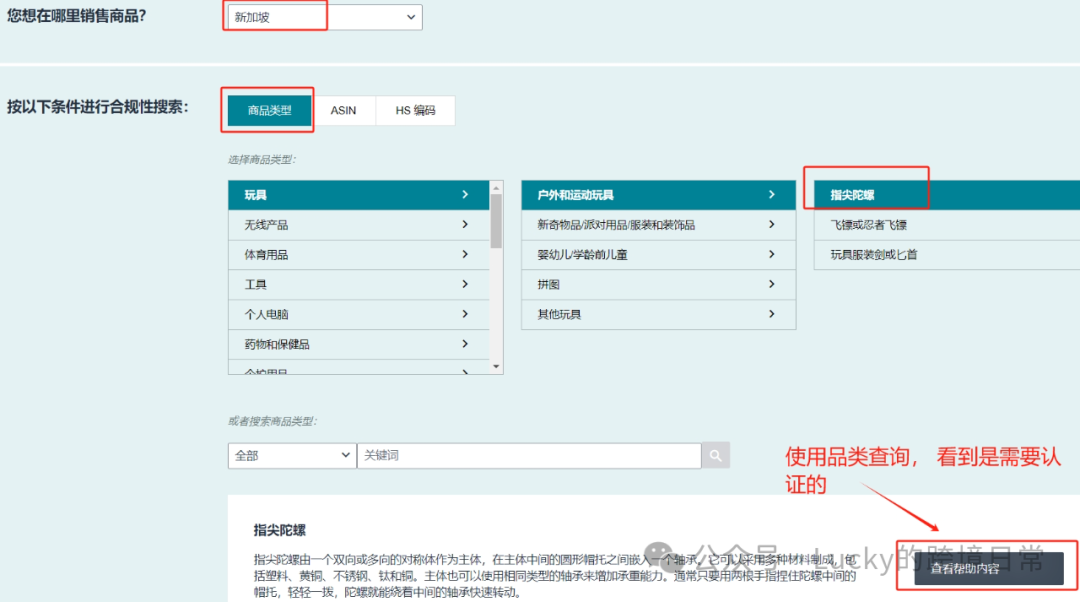Expand the 无线产品 category
Screen dimensions: 1080x602
pos(358,225)
